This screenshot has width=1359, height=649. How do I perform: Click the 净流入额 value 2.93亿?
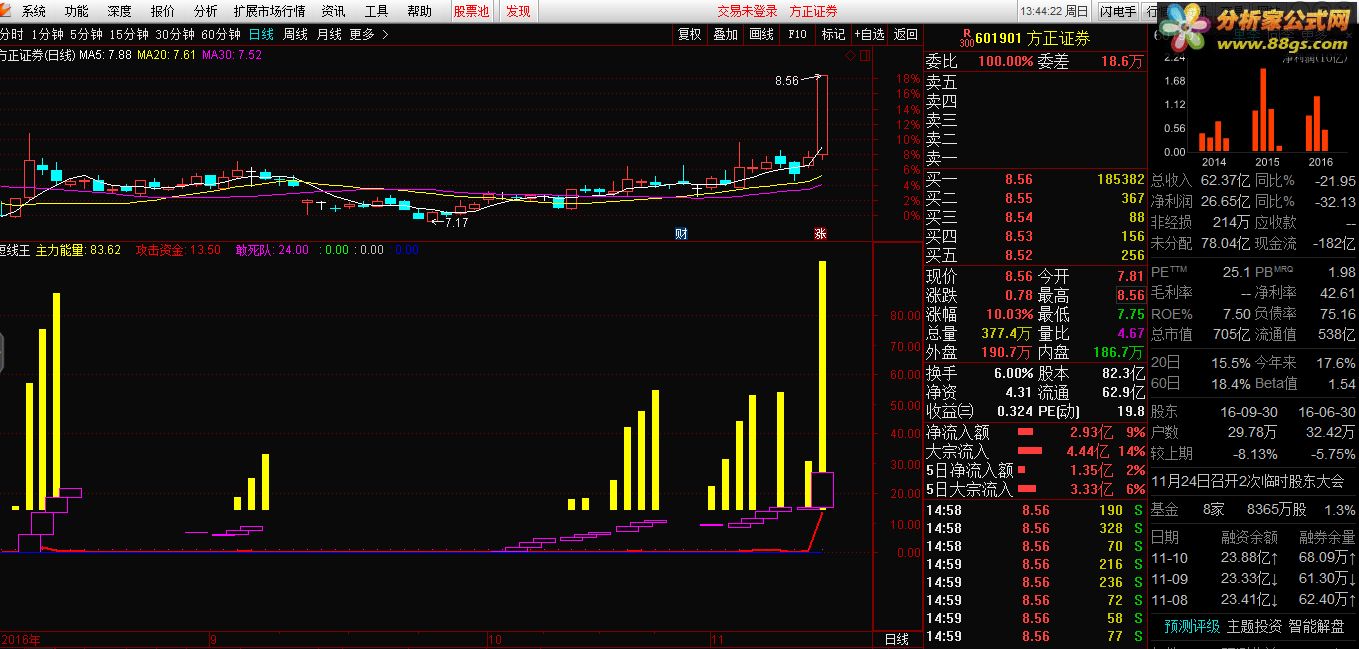click(1091, 433)
